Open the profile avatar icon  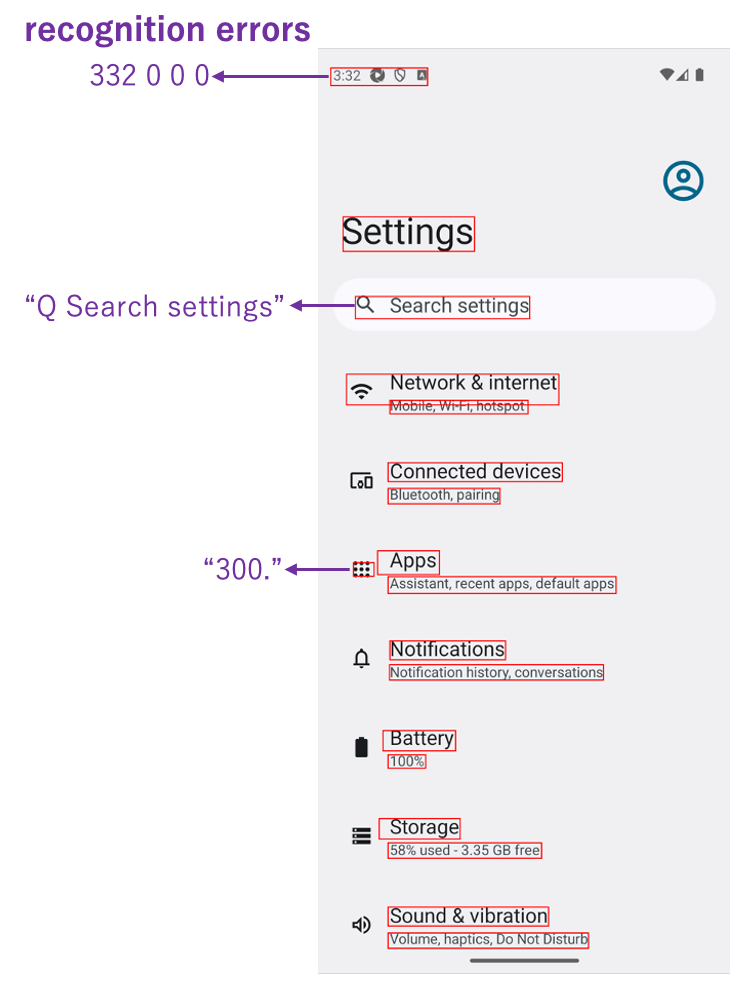(682, 180)
